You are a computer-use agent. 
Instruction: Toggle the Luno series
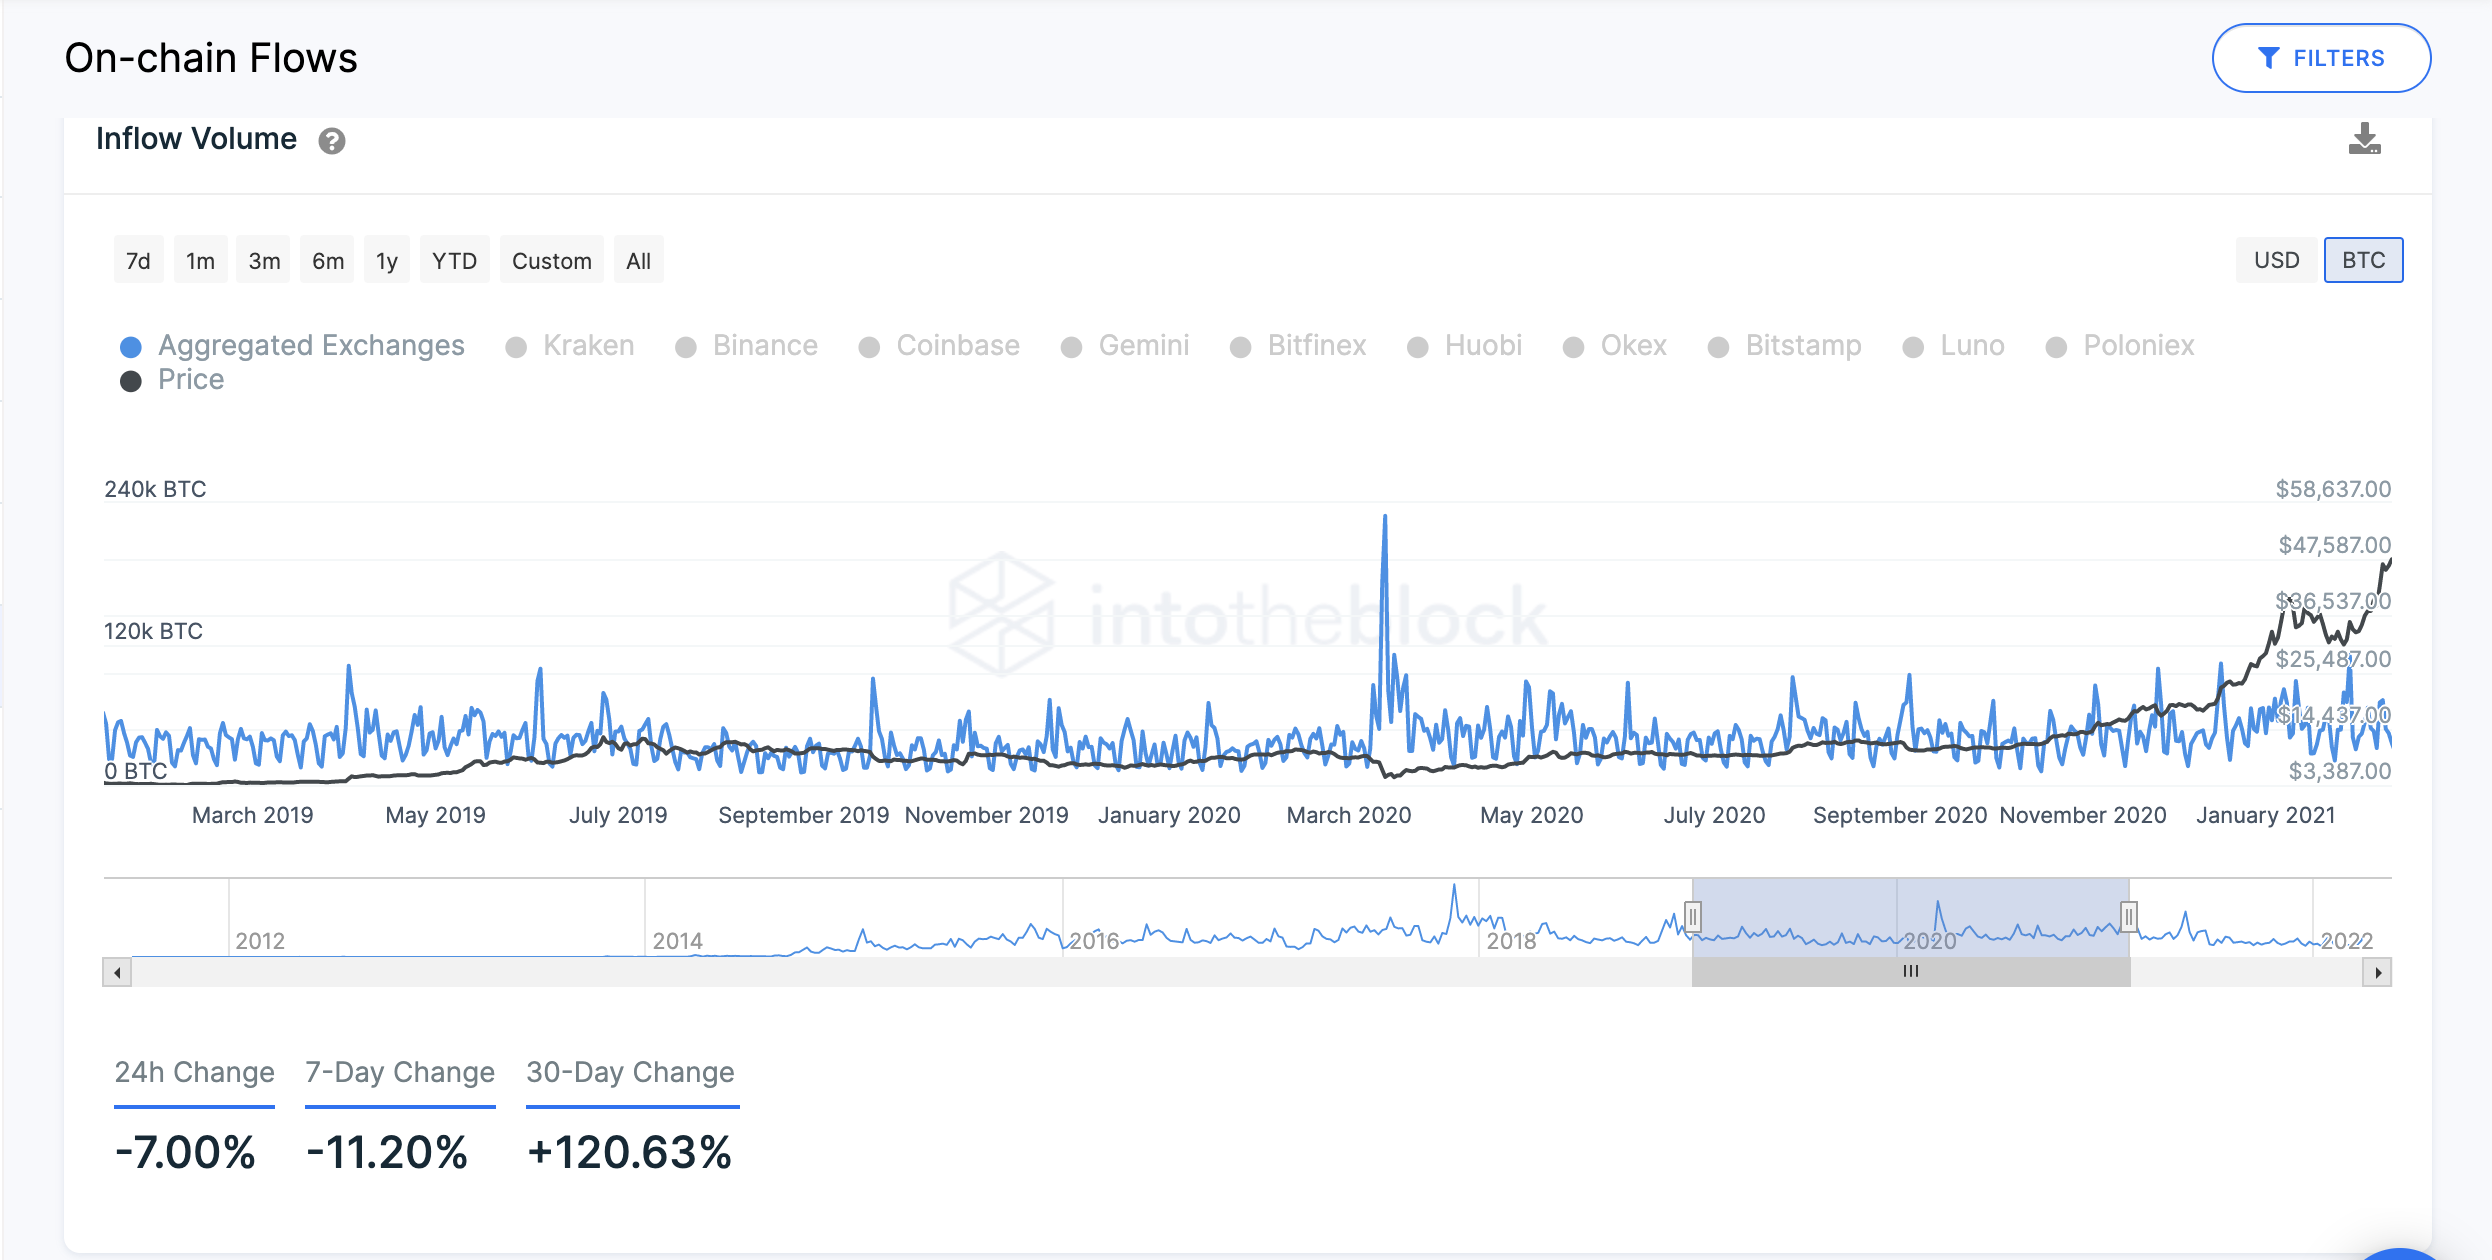[1954, 346]
